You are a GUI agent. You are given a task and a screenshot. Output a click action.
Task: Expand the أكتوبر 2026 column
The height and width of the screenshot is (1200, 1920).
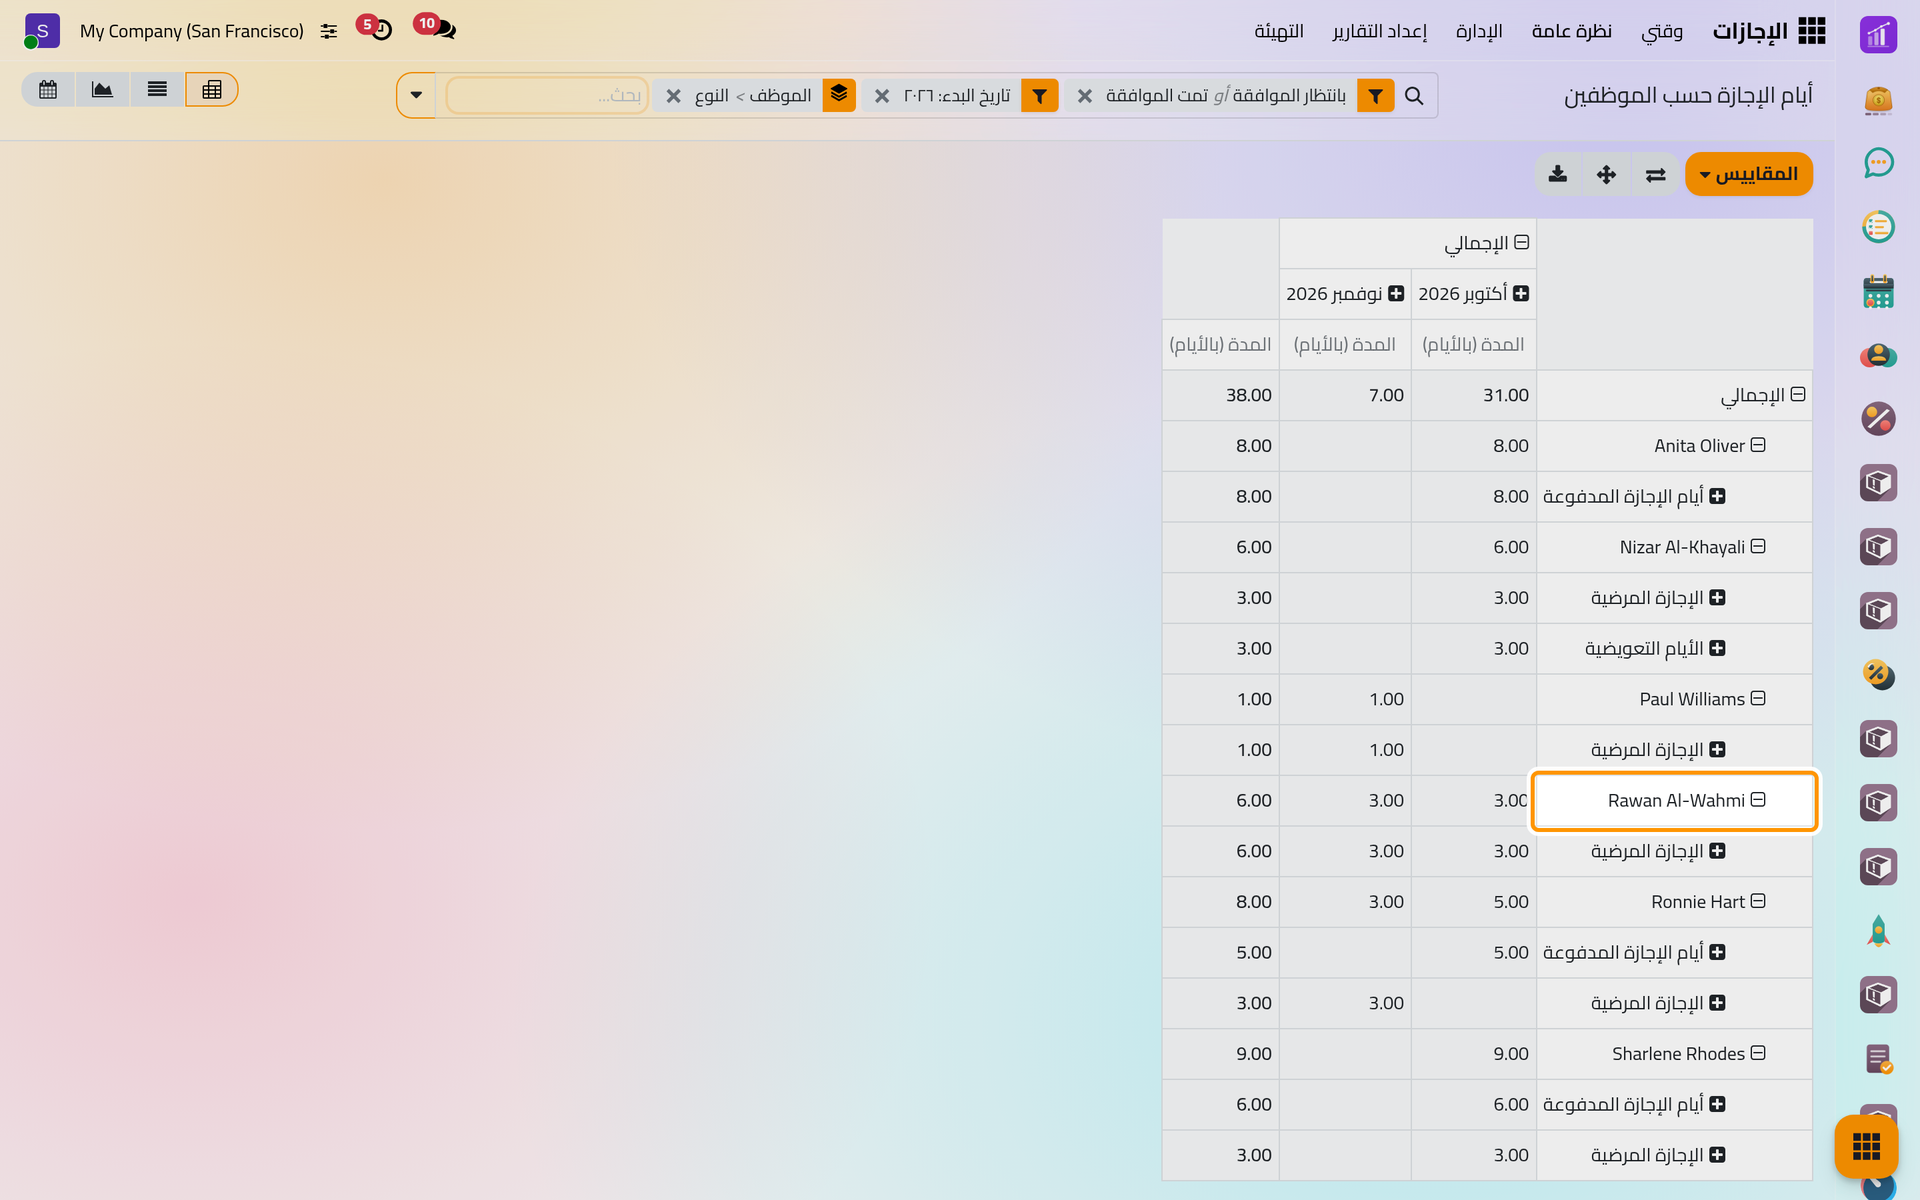(x=1521, y=293)
